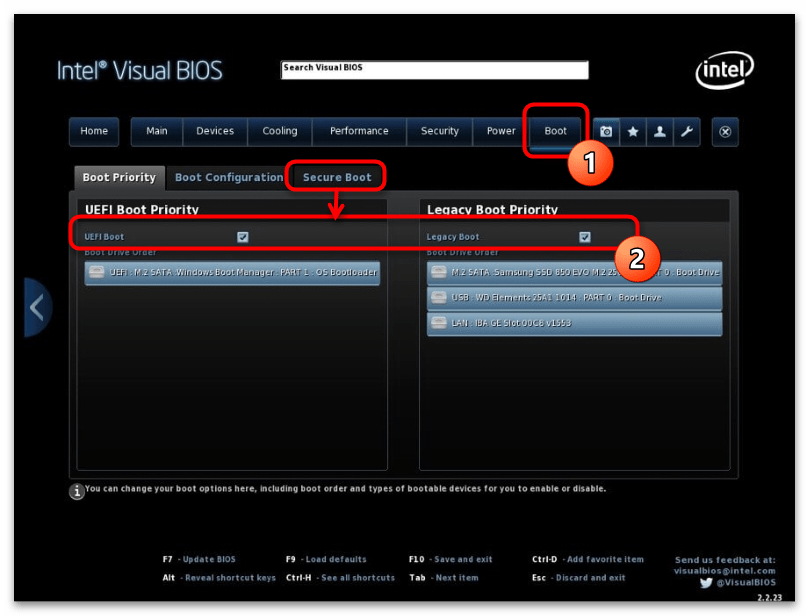Open favorites with the star icon
This screenshot has height=616, width=809.
pos(633,131)
